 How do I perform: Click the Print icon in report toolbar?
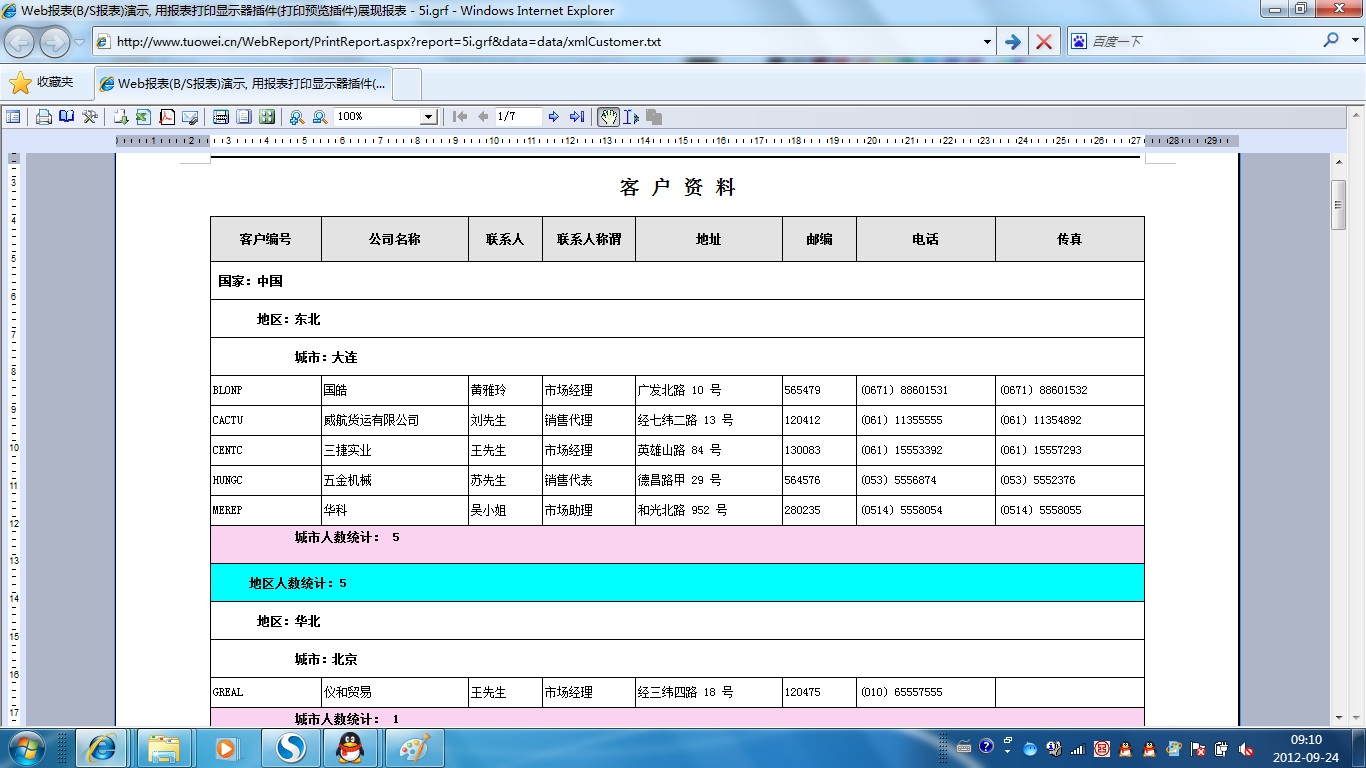44,117
